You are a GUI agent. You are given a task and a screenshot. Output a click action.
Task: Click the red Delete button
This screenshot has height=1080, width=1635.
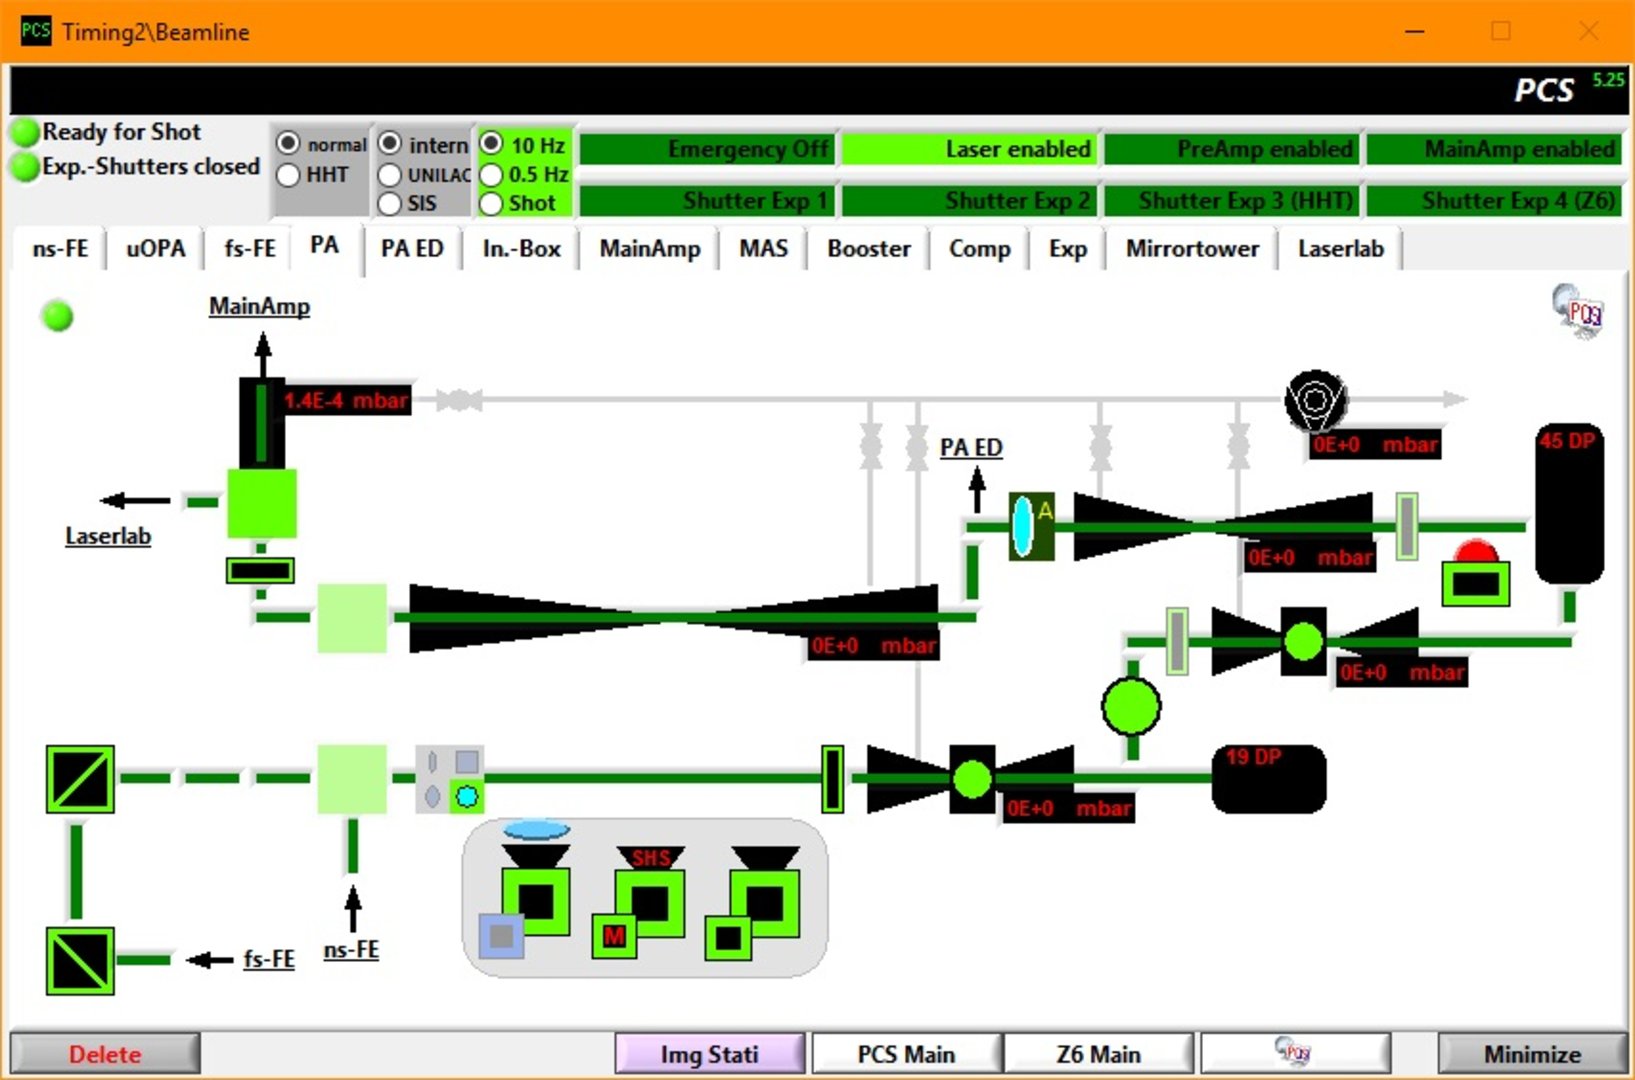pos(105,1054)
